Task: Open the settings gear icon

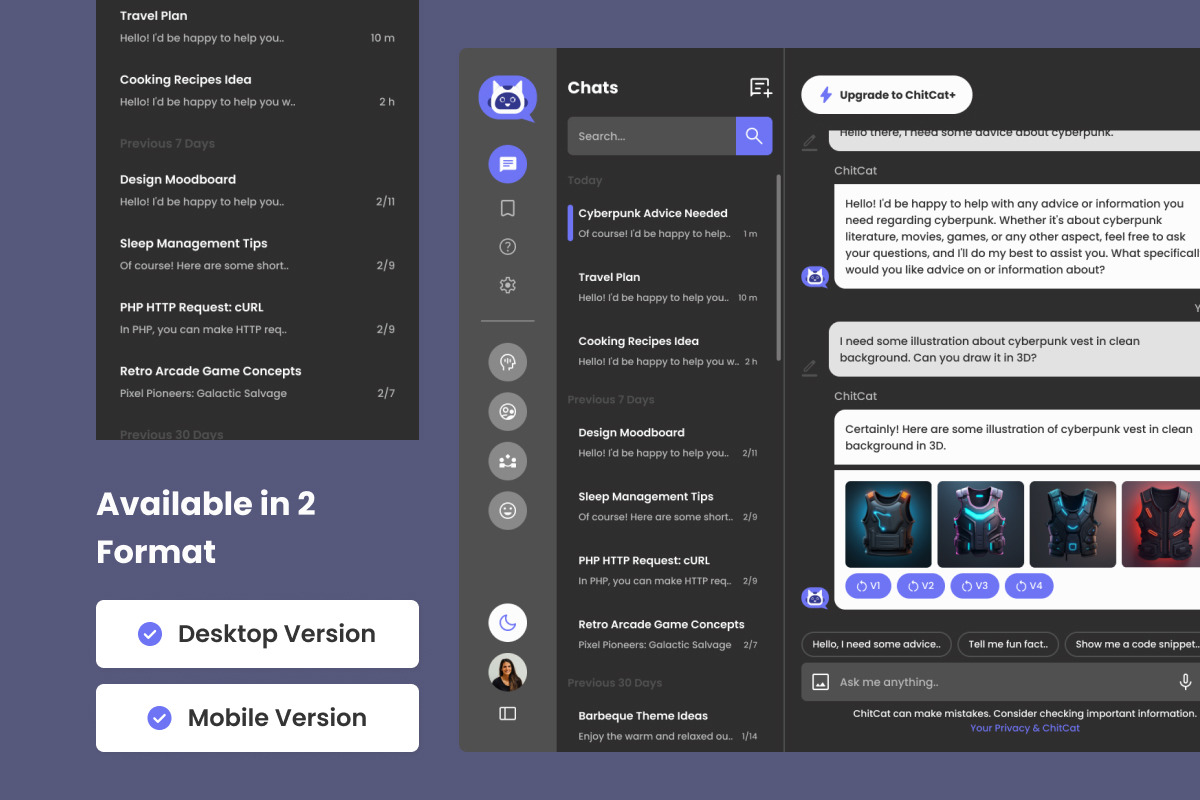Action: (507, 285)
